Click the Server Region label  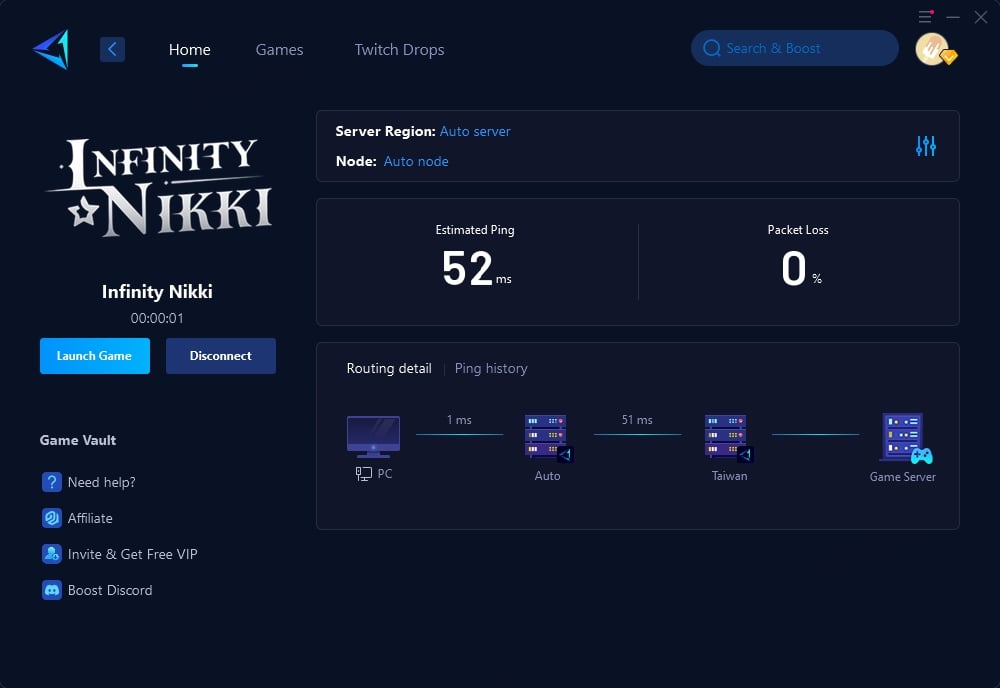[x=386, y=131]
